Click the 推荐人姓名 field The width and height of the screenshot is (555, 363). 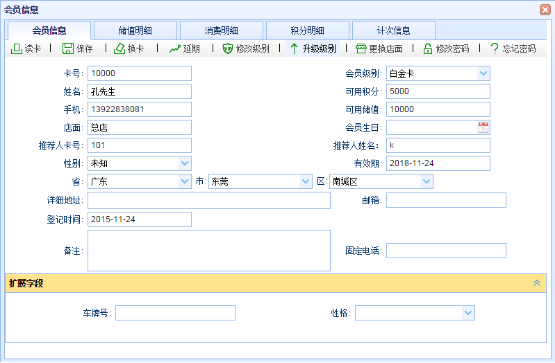click(x=438, y=145)
